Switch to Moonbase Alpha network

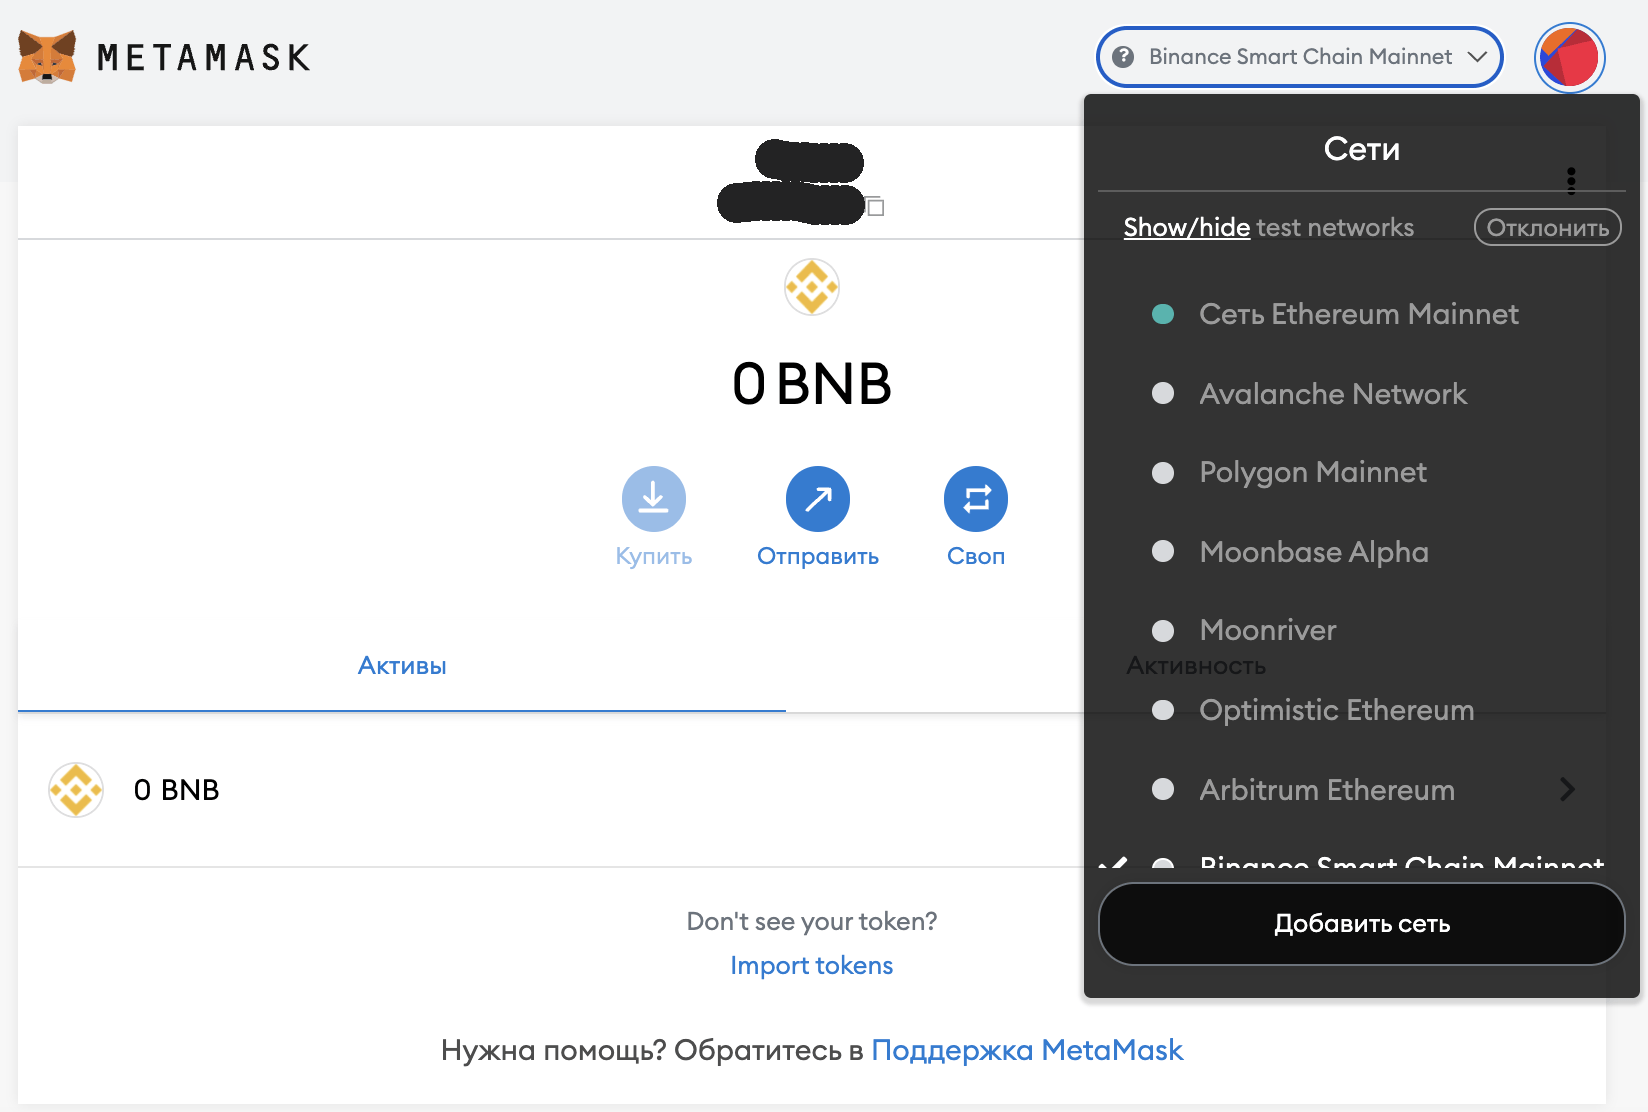[1314, 551]
